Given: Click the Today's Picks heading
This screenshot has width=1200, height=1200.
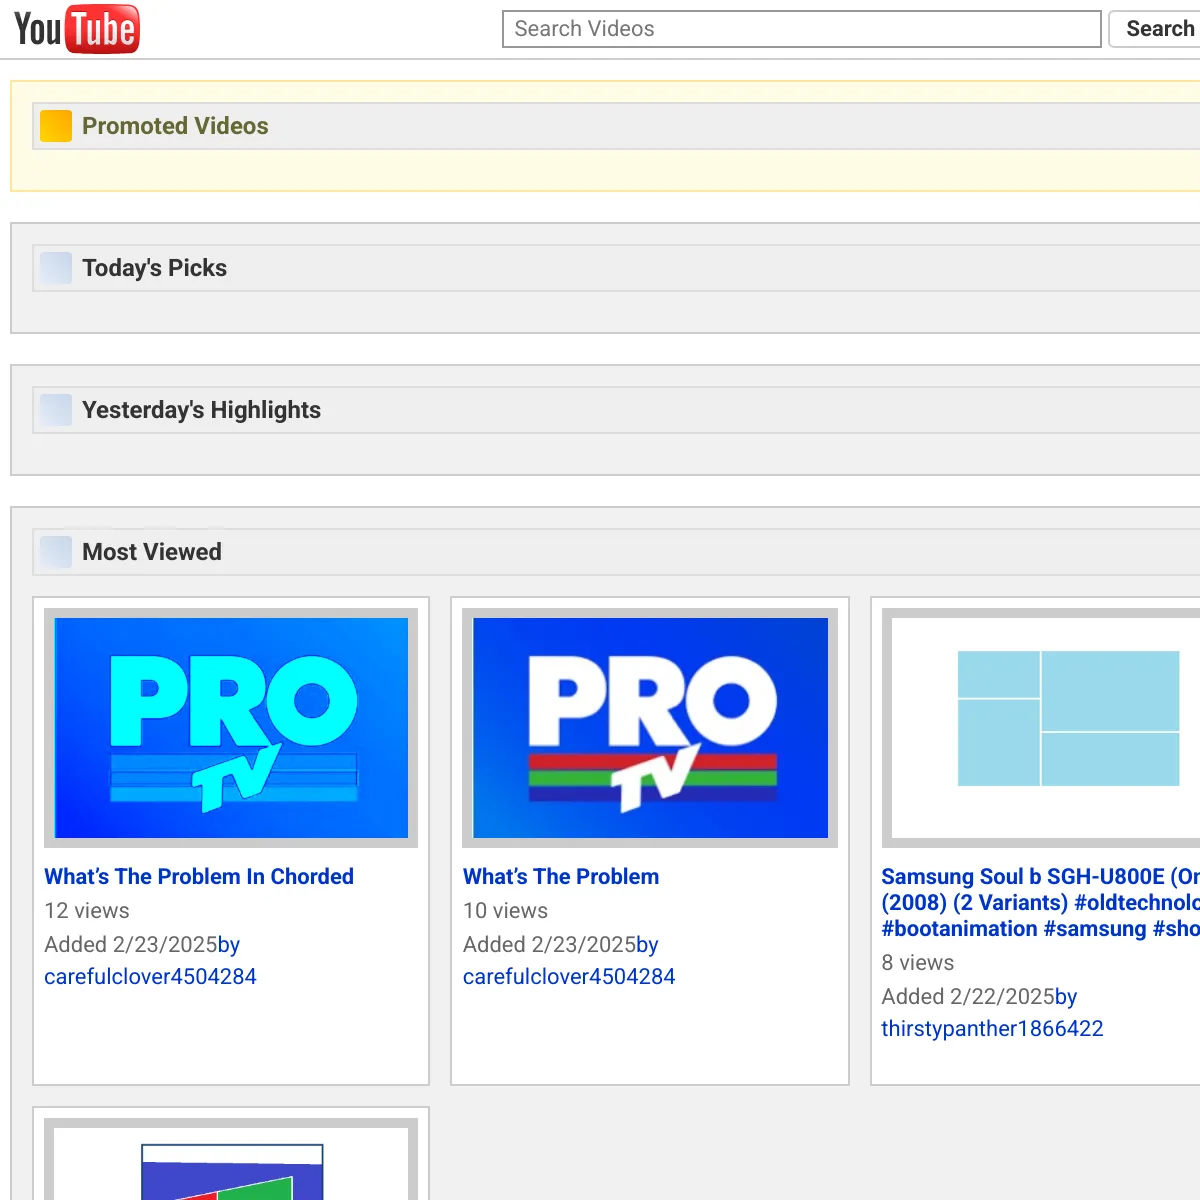Looking at the screenshot, I should (154, 268).
